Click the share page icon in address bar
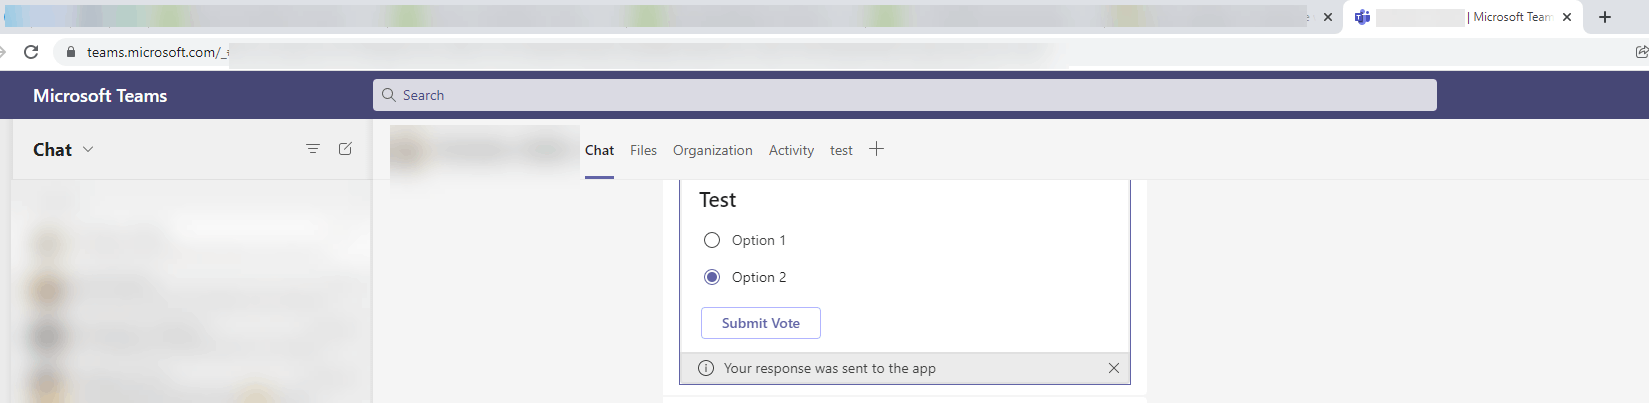1649x403 pixels. click(1641, 52)
